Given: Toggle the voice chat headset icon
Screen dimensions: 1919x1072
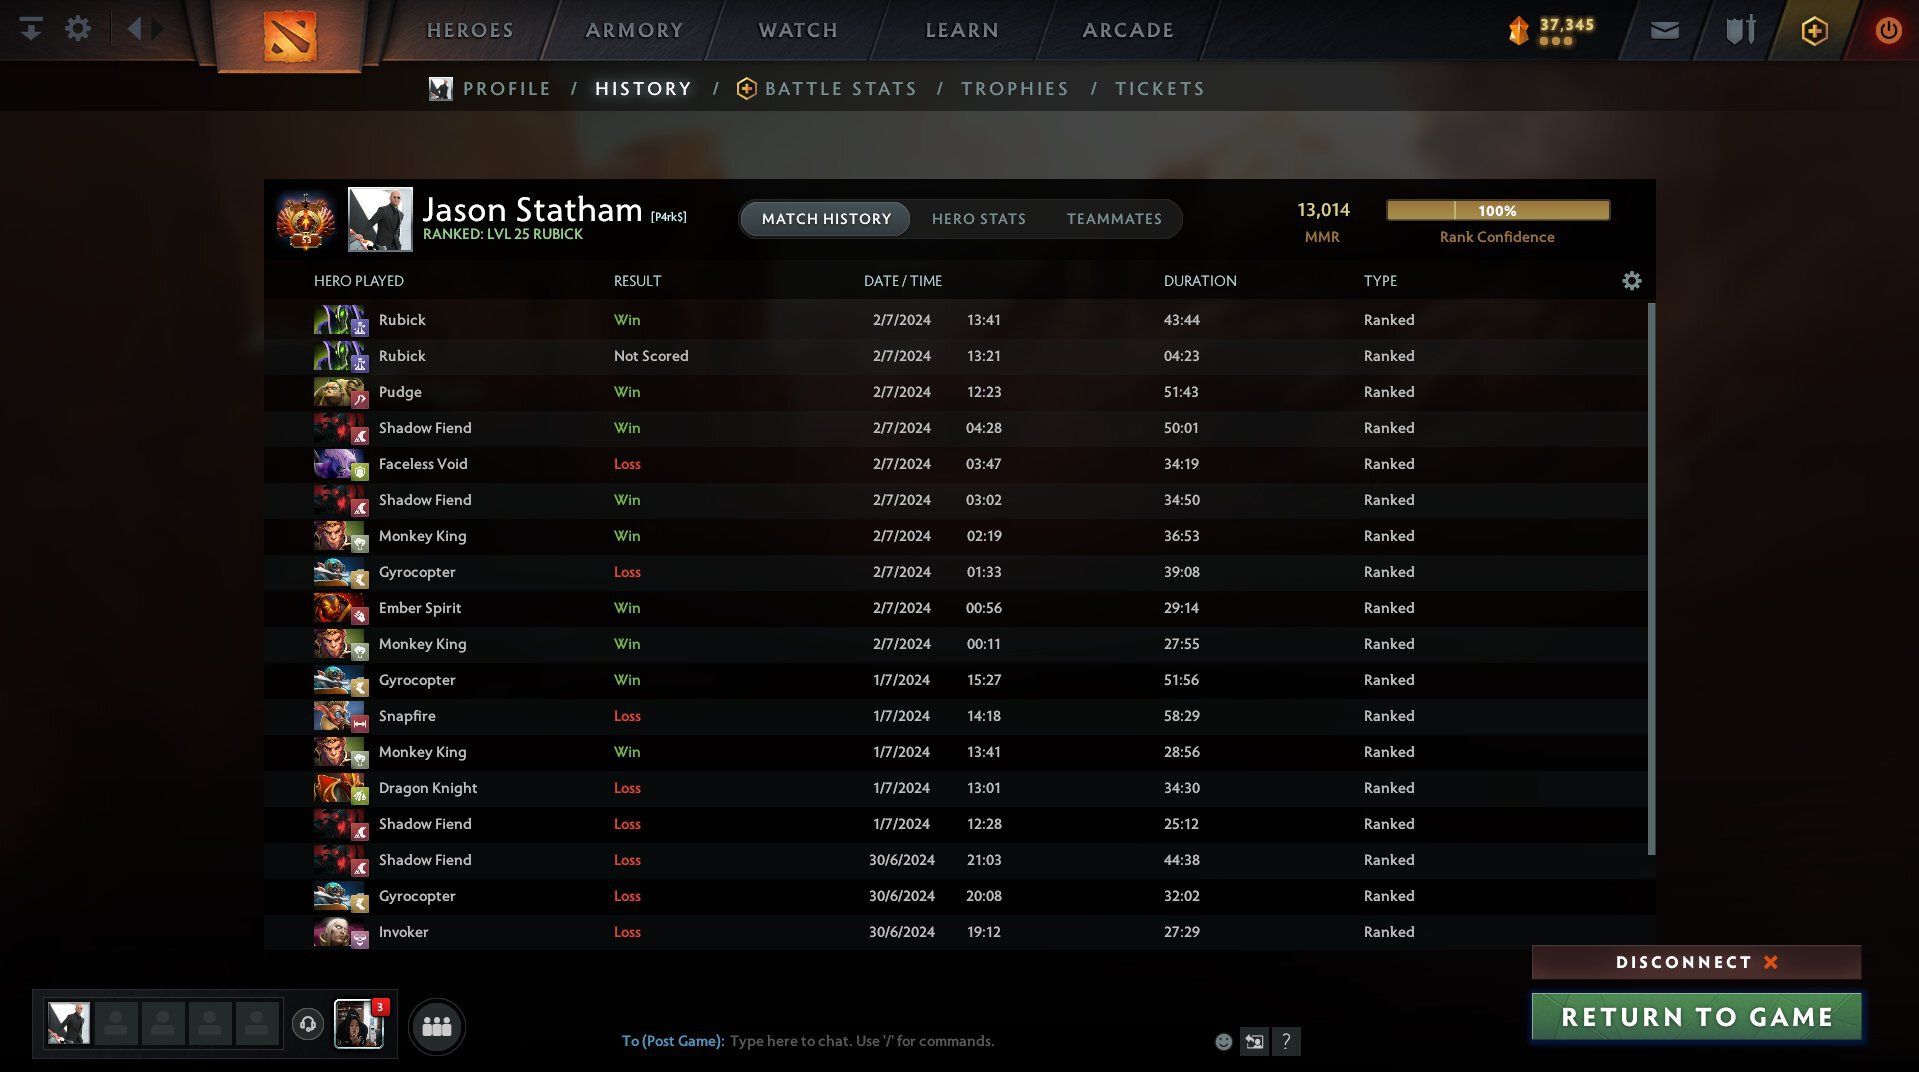Looking at the screenshot, I should [308, 1025].
